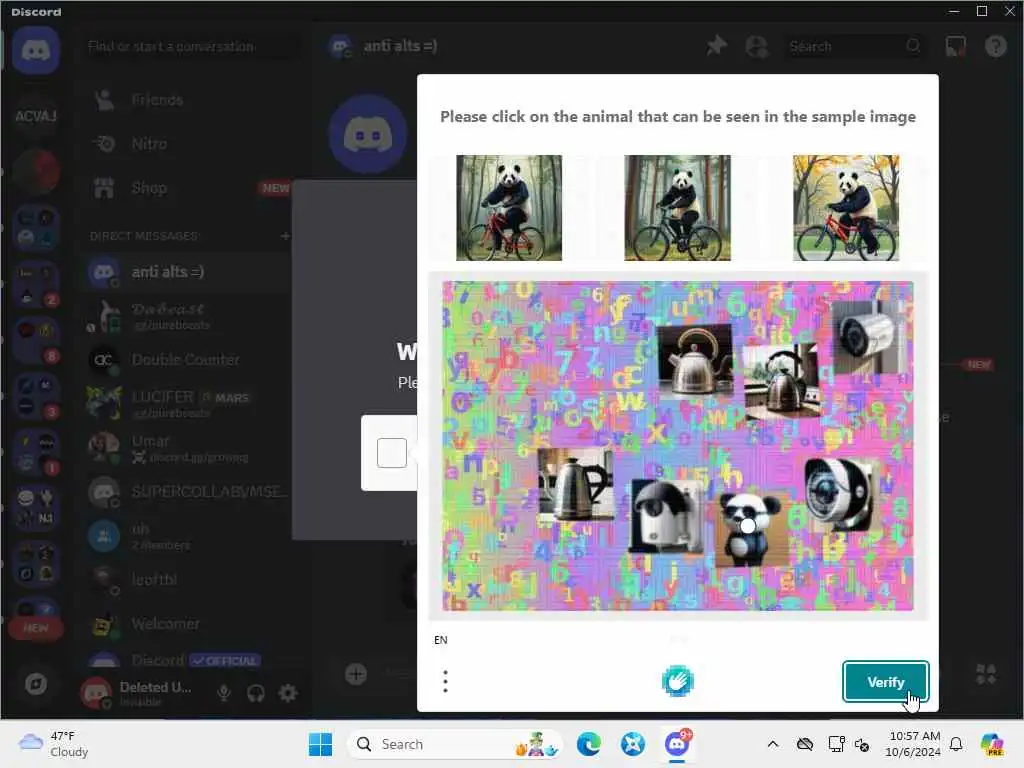Open the Discord help question mark icon
1024x768 pixels.
995,46
